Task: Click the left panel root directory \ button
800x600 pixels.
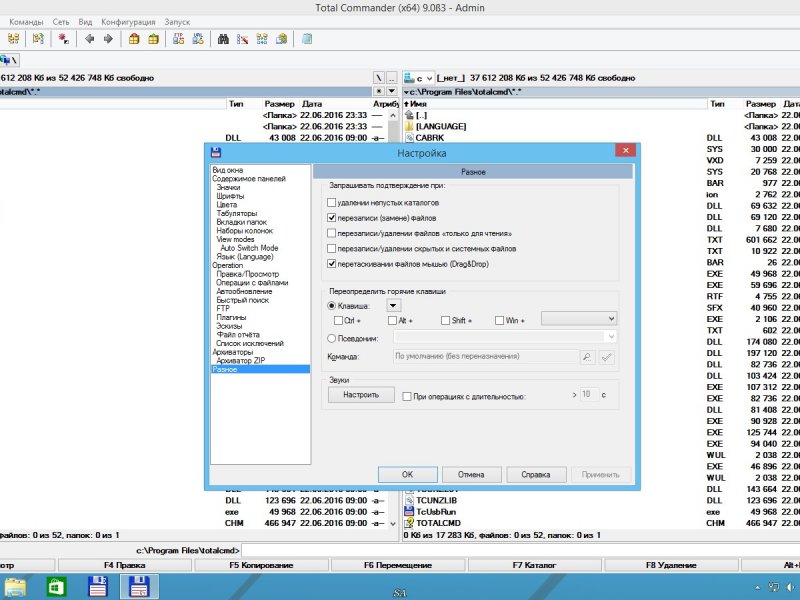Action: pyautogui.click(x=379, y=78)
